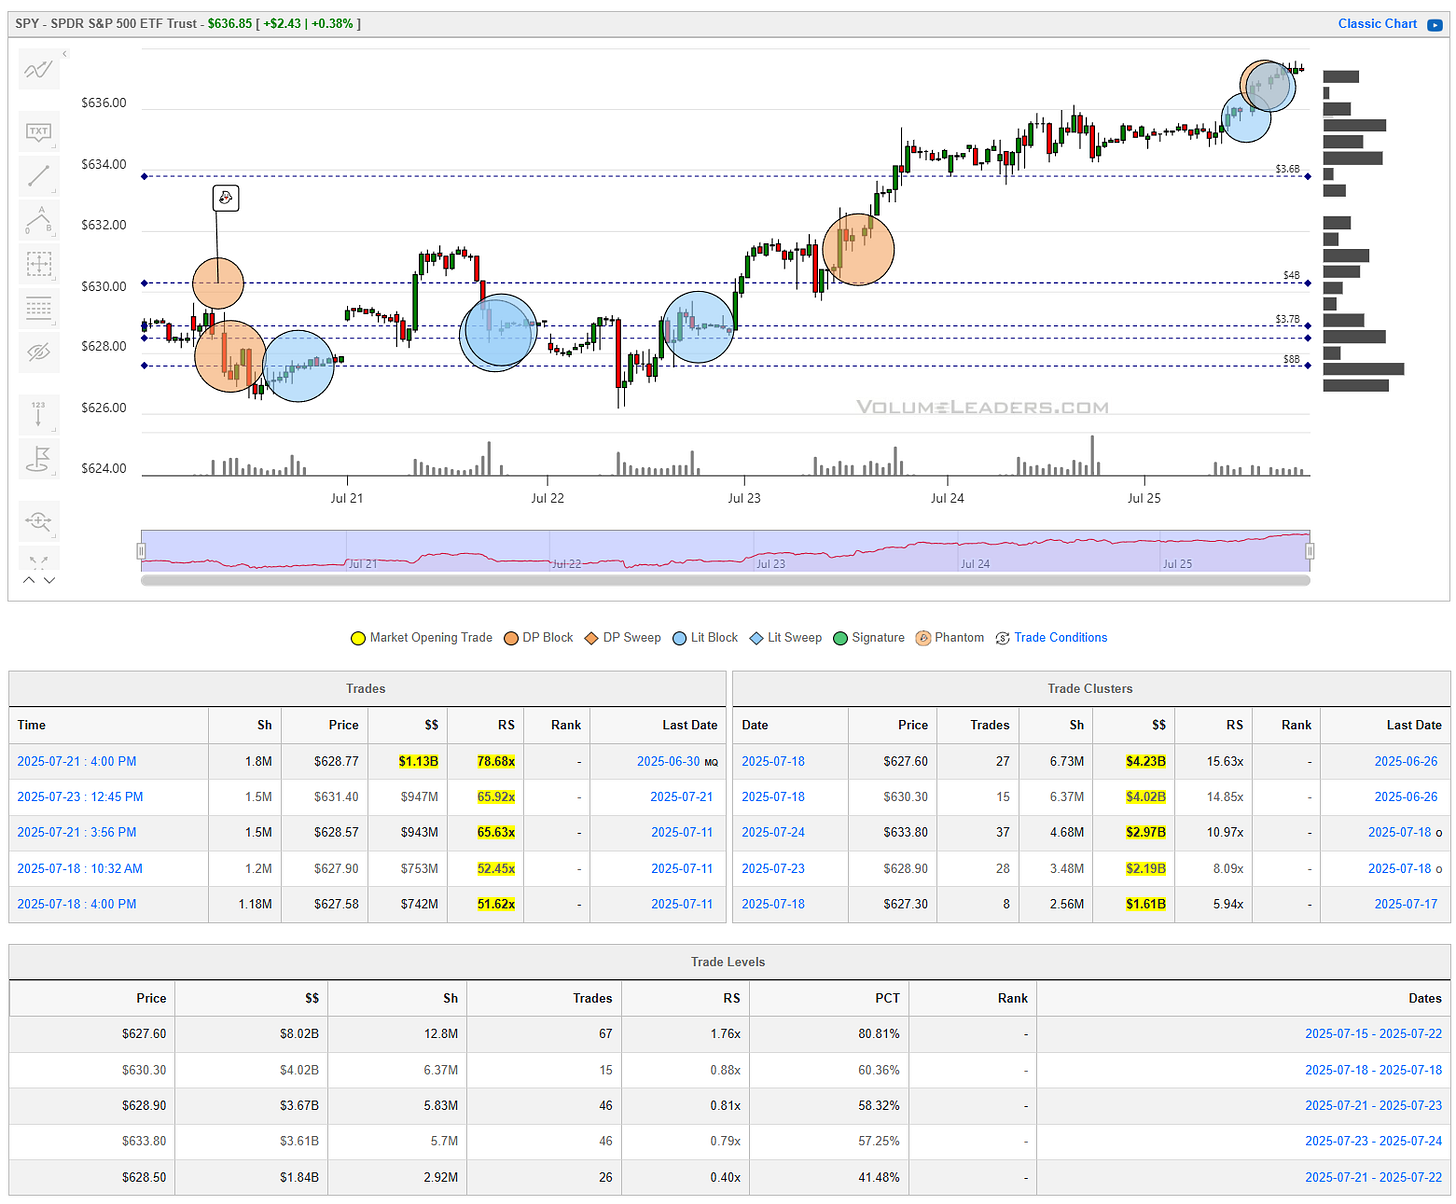This screenshot has height=1204, width=1456.
Task: Select the zoom magnifier tool
Action: click(39, 520)
